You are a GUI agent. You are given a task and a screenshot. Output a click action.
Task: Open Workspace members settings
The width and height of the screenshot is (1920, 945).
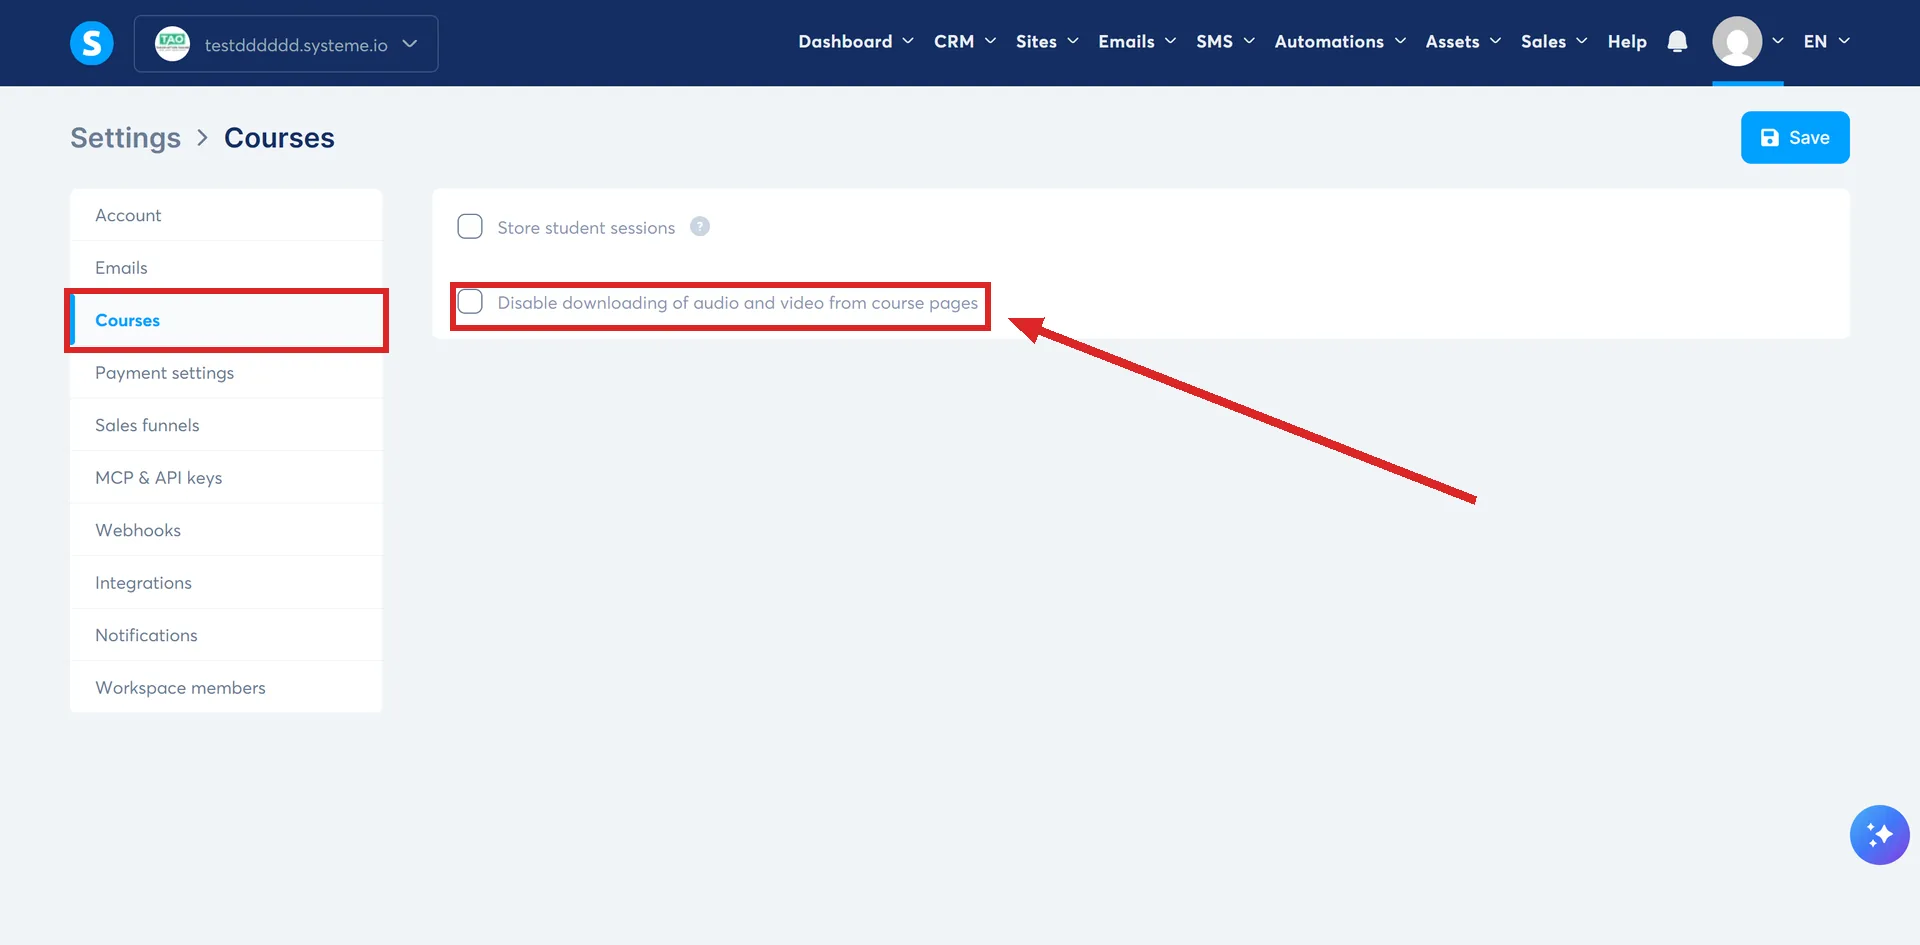(226, 688)
